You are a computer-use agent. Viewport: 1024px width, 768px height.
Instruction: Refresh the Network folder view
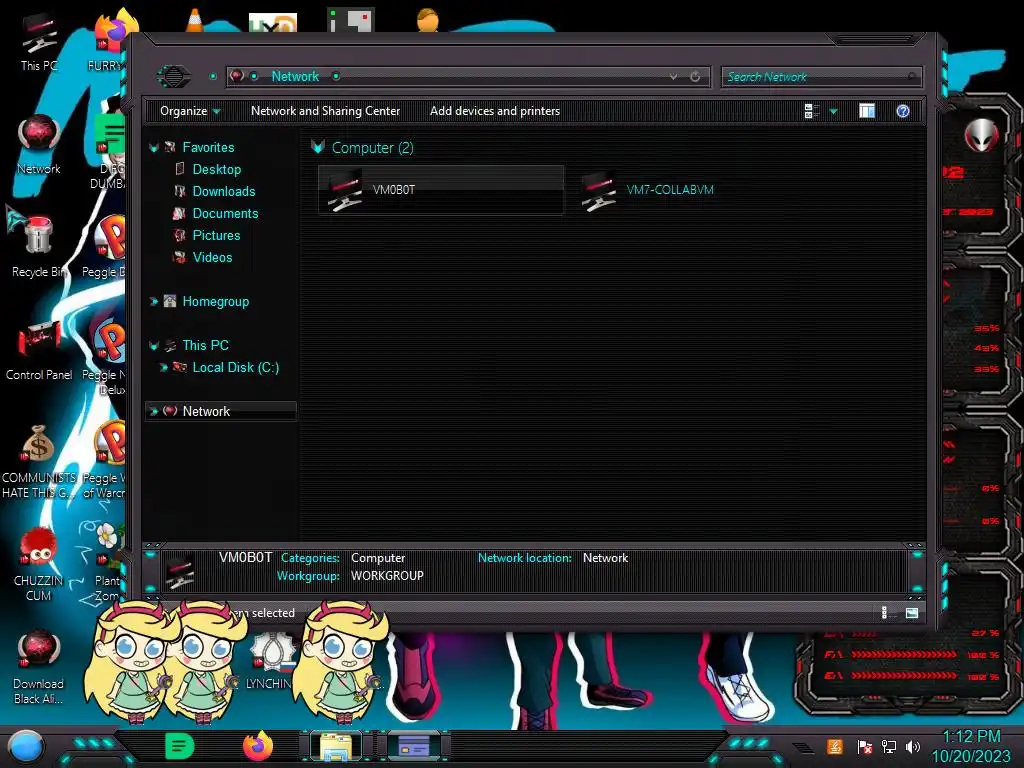pyautogui.click(x=695, y=76)
